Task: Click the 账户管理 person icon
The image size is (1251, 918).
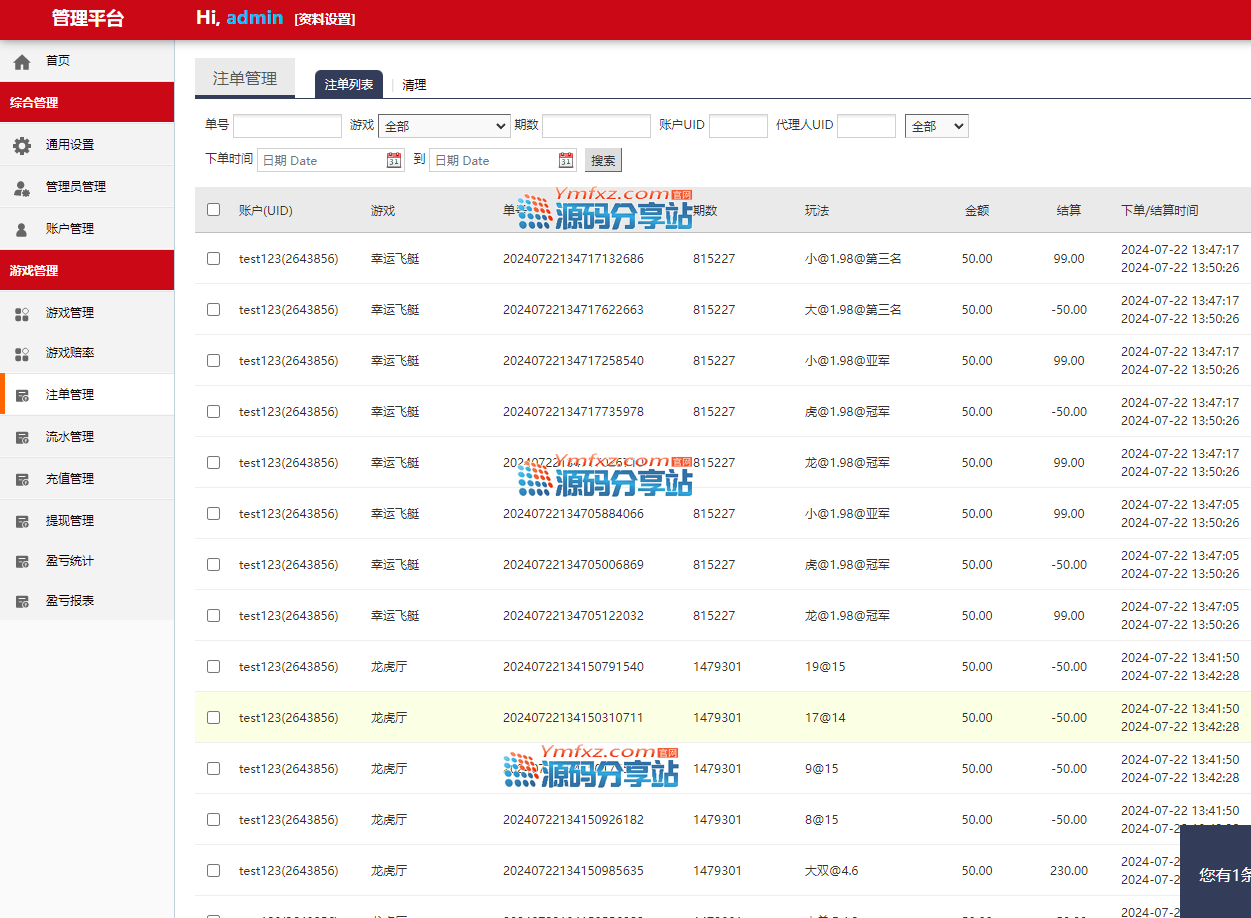Action: pyautogui.click(x=22, y=230)
